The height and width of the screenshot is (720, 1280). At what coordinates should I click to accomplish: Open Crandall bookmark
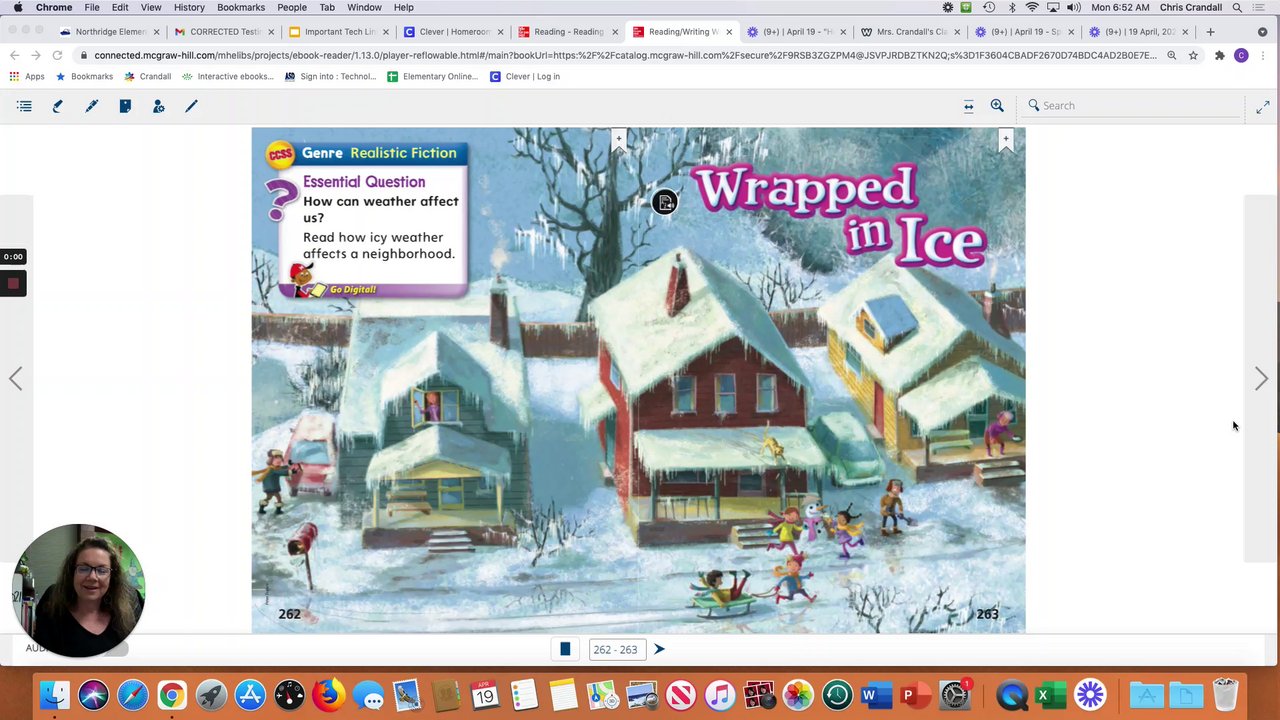pos(147,76)
